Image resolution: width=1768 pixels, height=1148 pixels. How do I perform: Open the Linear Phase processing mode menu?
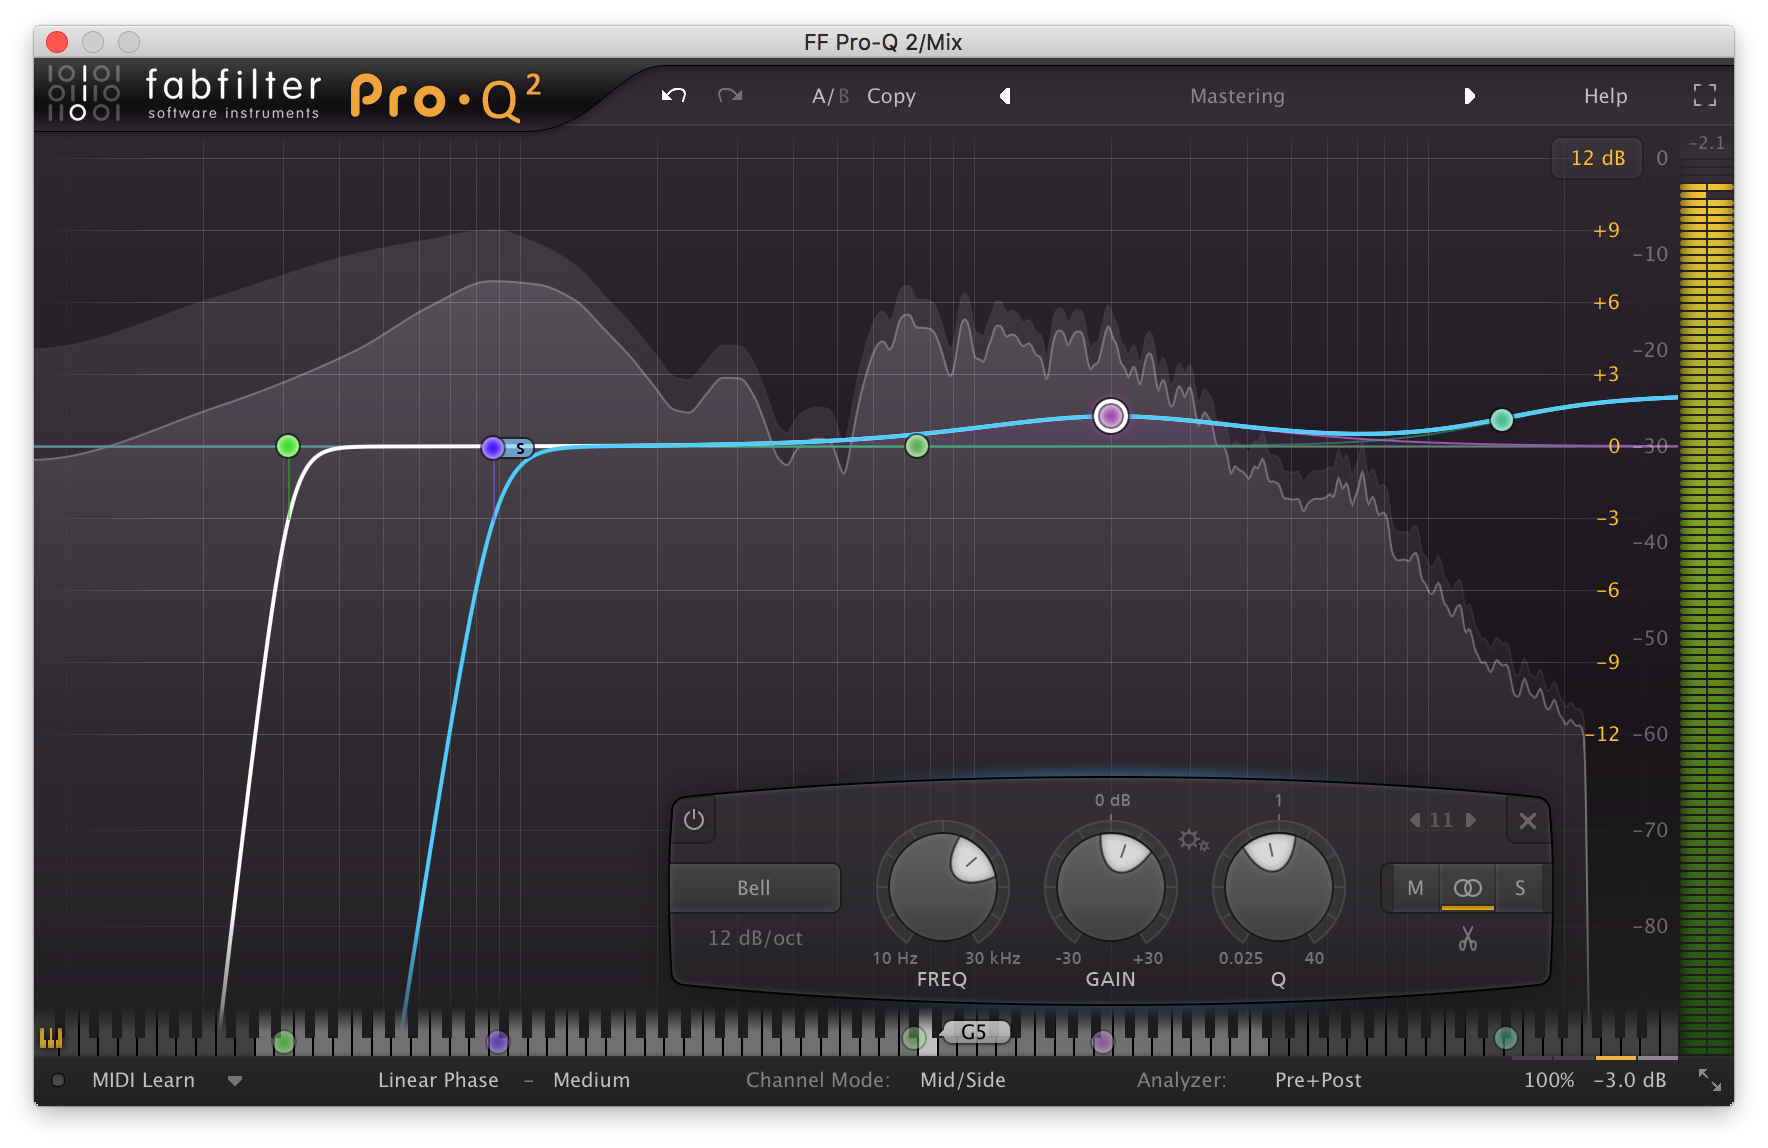pyautogui.click(x=438, y=1080)
